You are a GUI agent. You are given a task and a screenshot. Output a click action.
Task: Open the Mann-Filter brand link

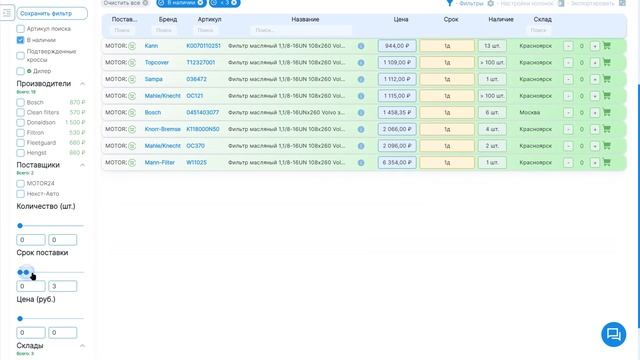pos(160,162)
